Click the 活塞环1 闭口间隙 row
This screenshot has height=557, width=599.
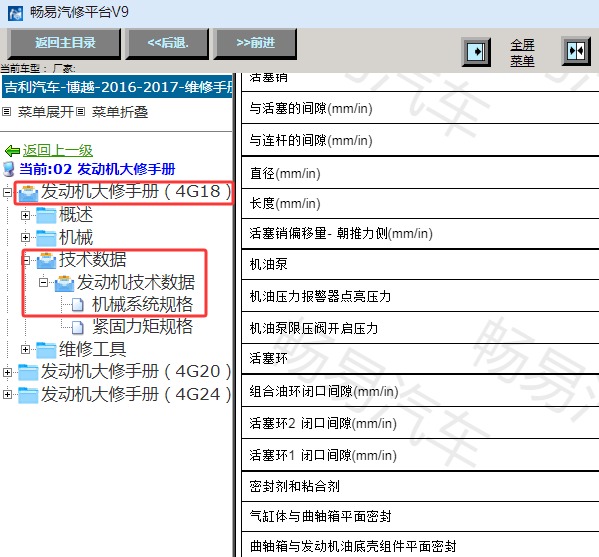coord(420,455)
